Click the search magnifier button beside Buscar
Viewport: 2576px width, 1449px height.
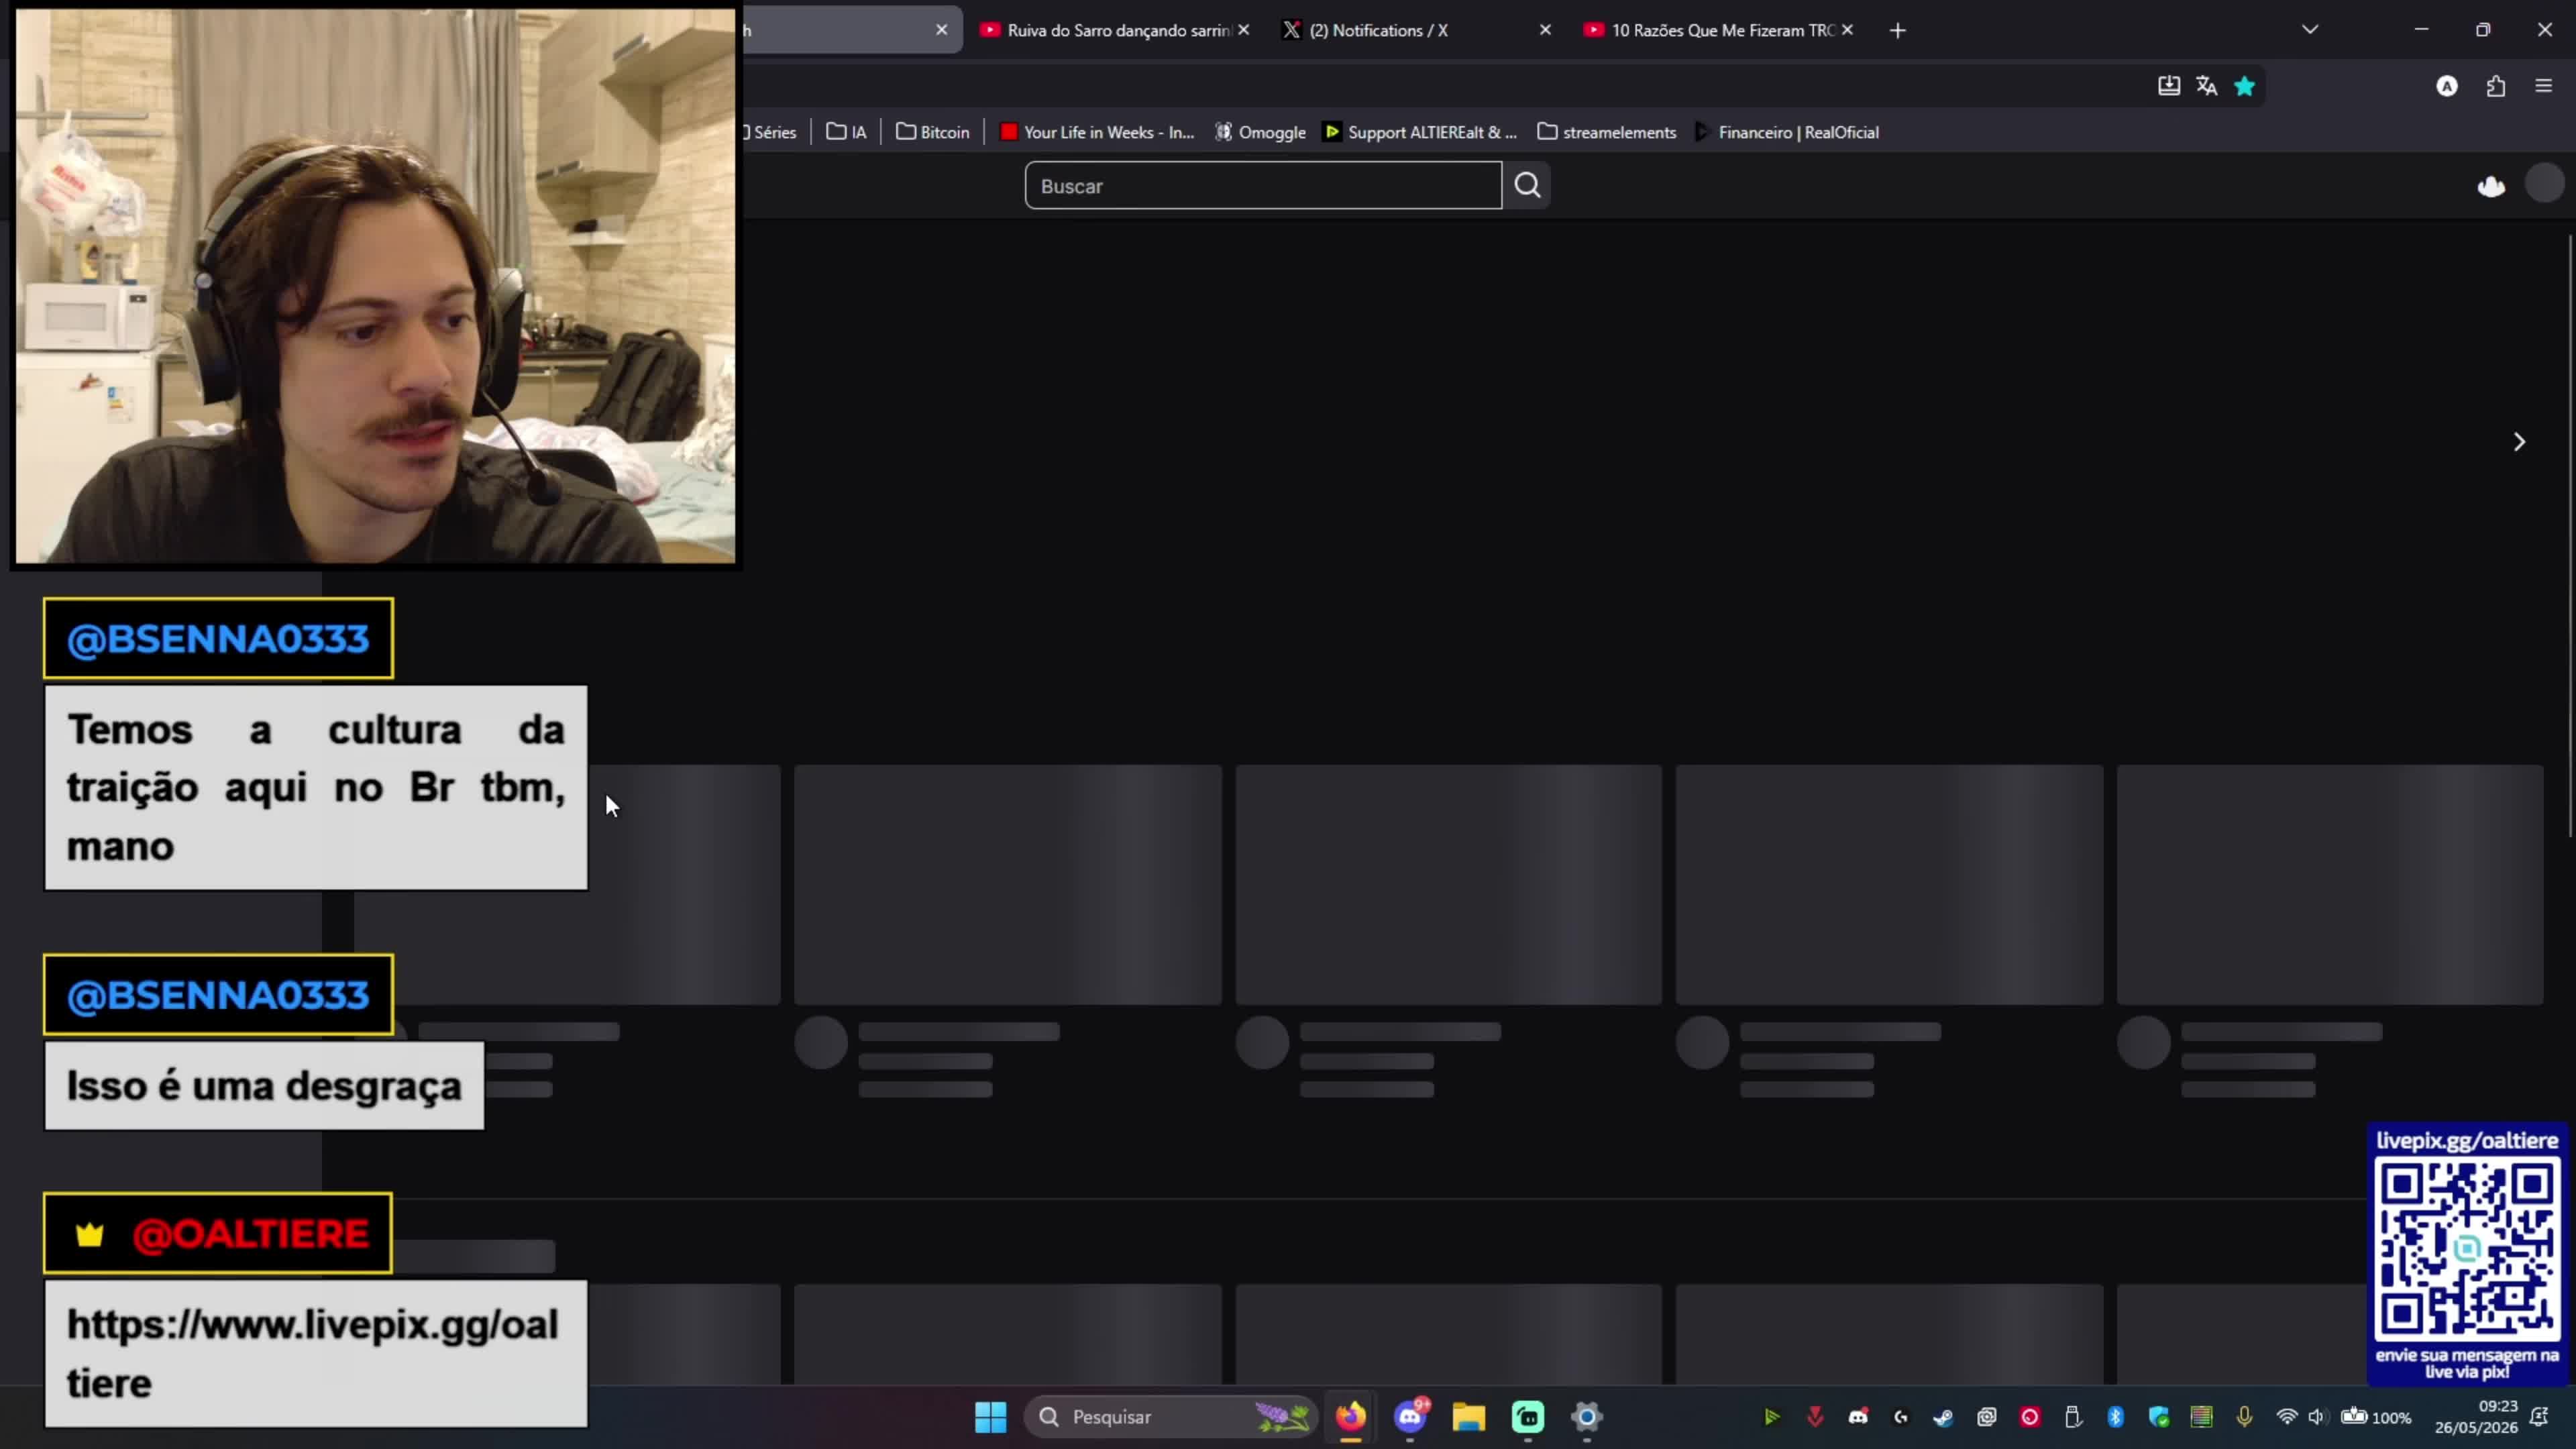(x=1527, y=185)
